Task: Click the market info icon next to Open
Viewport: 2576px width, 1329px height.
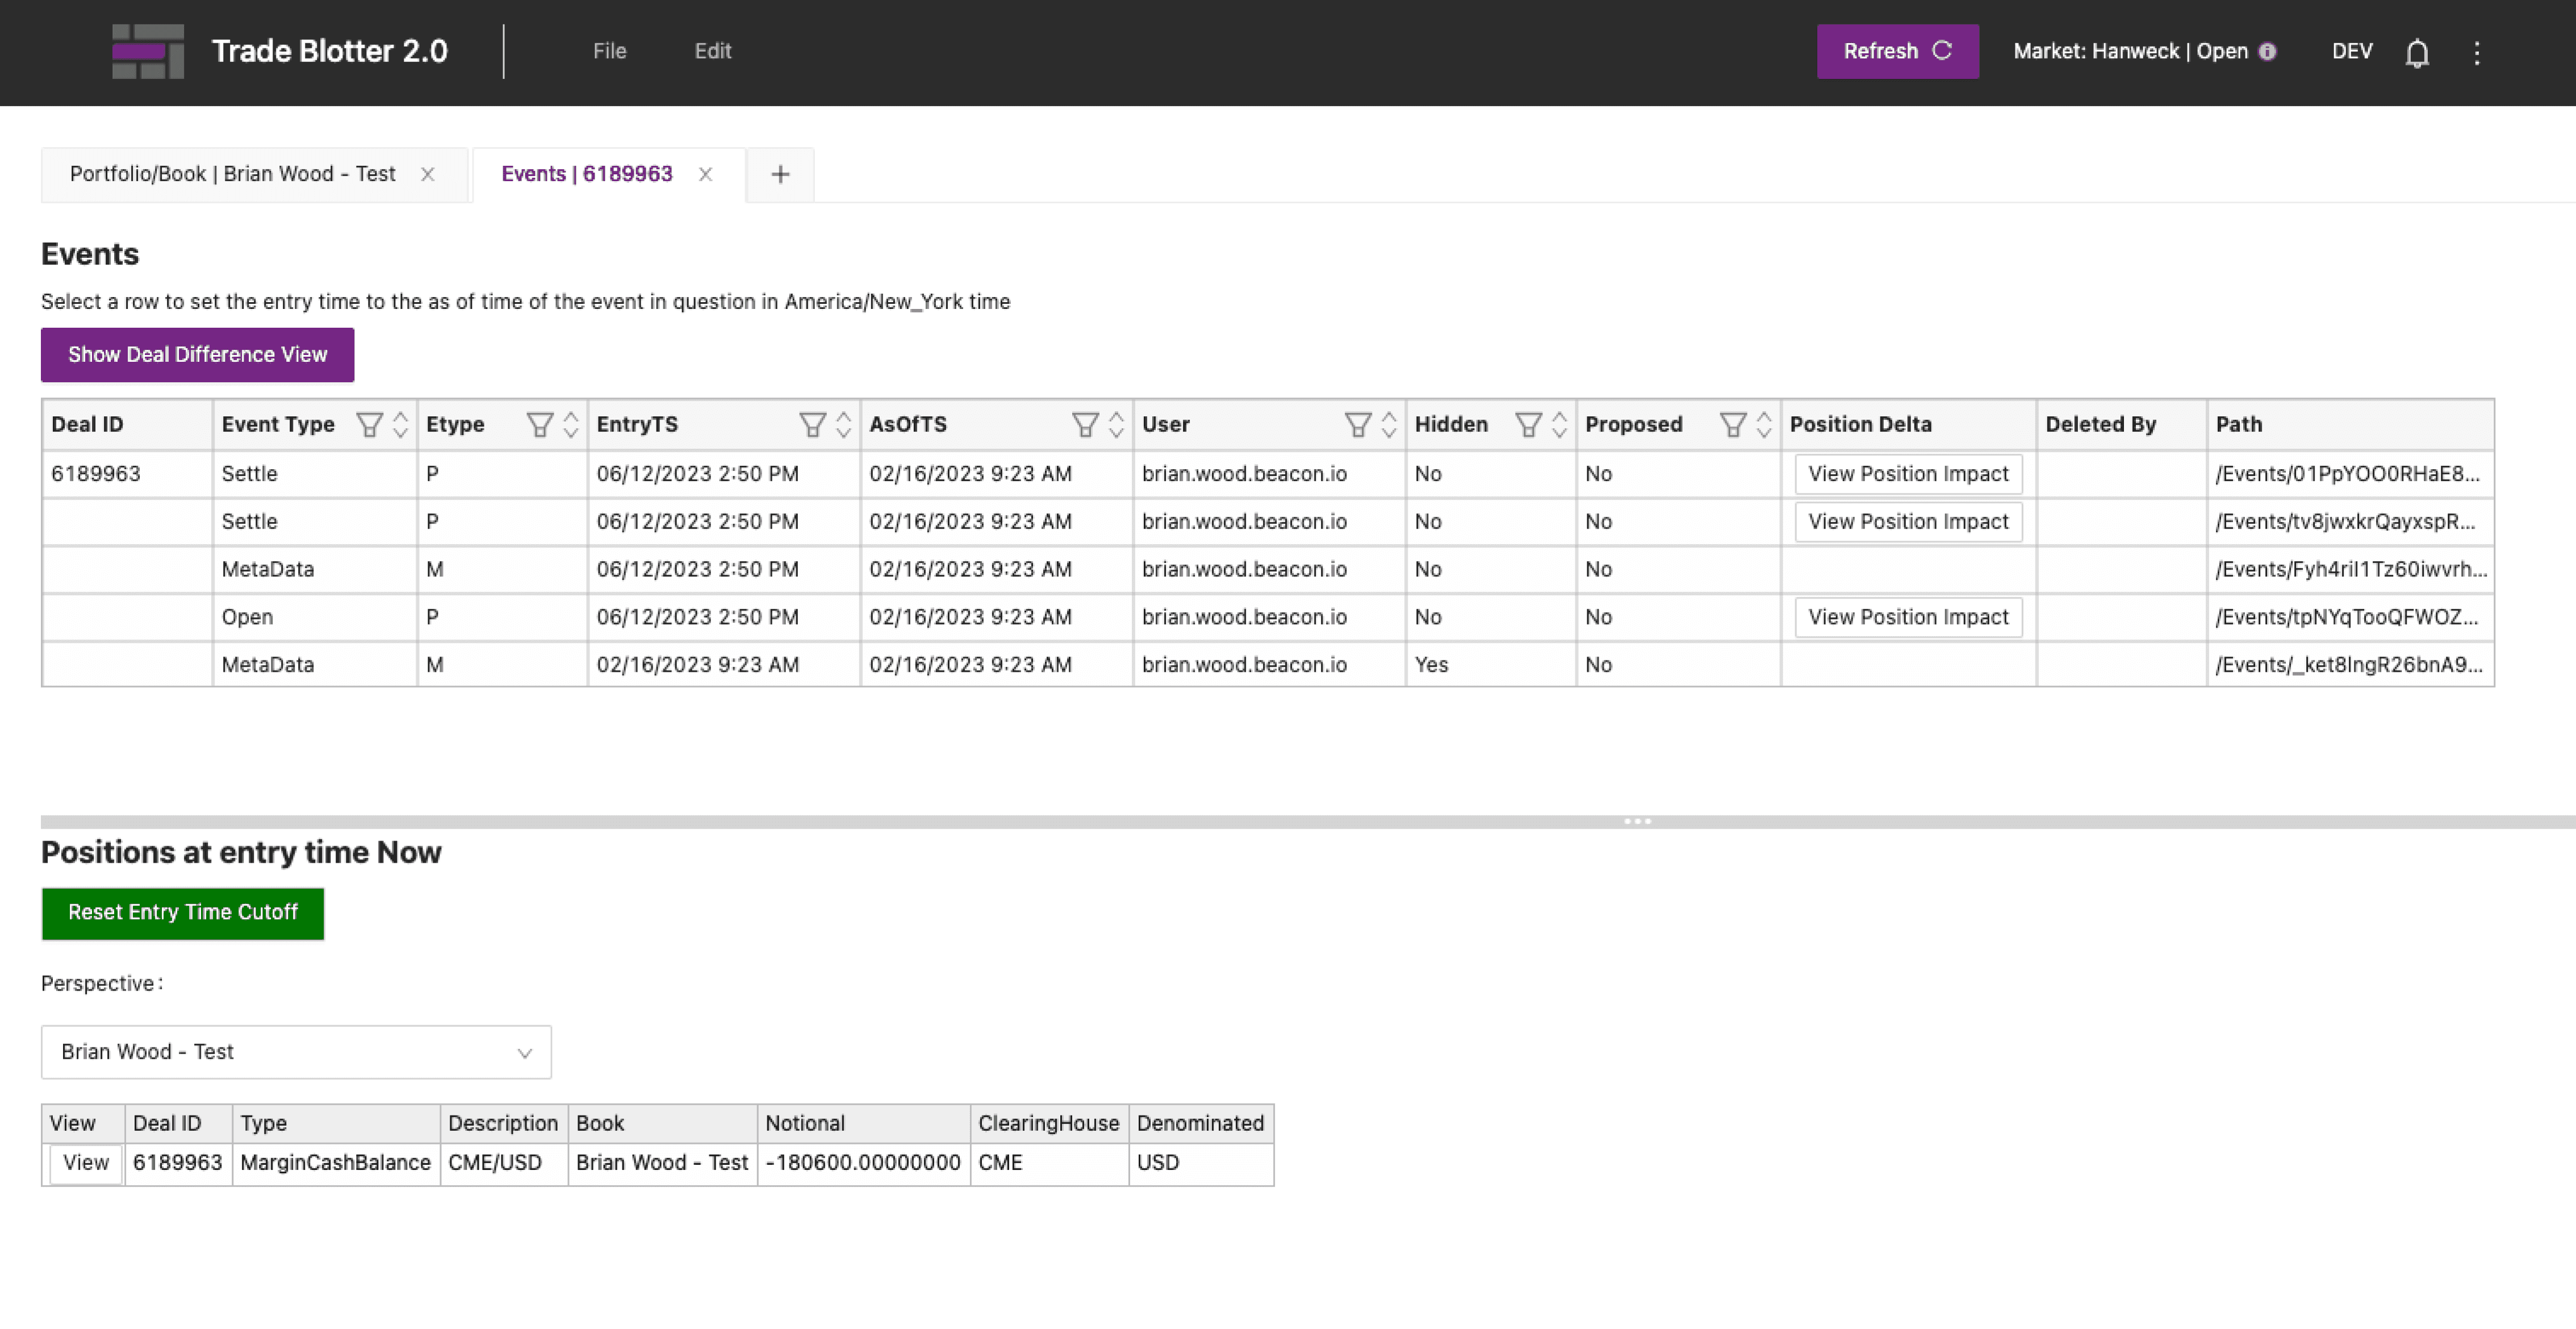Action: coord(2268,52)
